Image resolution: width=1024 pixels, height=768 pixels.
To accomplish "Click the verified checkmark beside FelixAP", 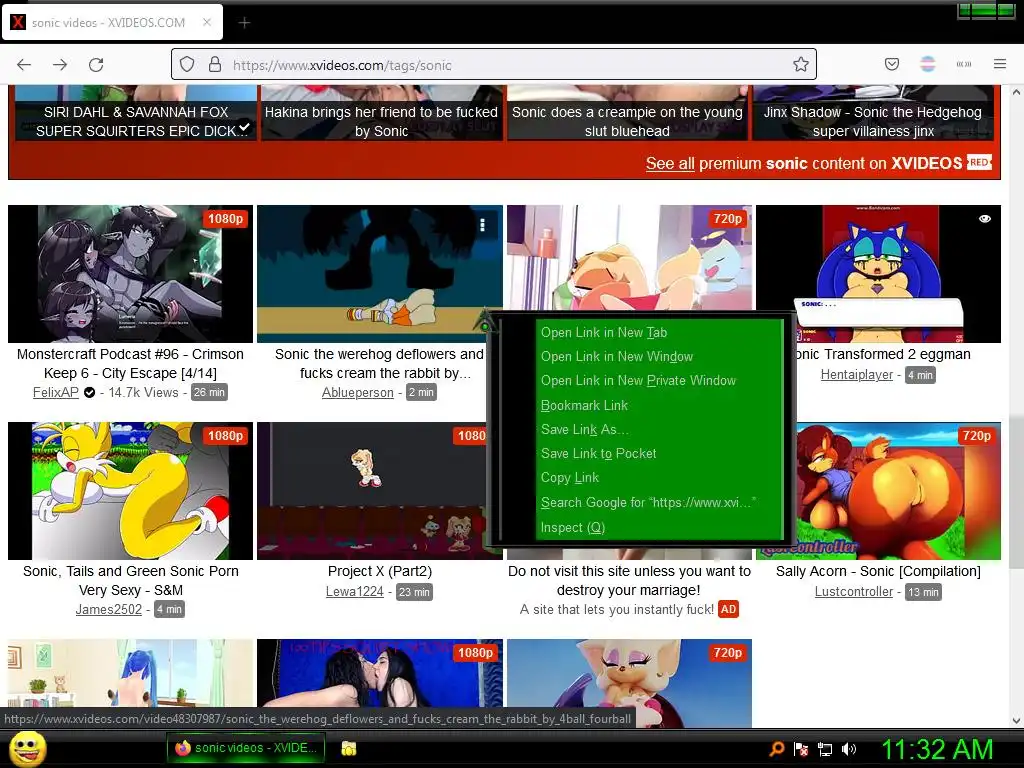I will pyautogui.click(x=89, y=392).
